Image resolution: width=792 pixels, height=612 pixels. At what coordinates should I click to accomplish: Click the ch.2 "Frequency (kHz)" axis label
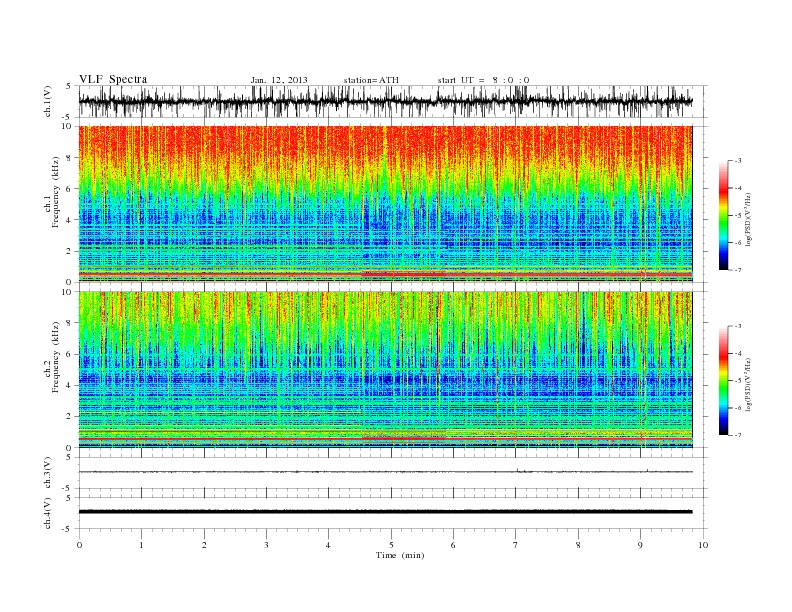pos(55,358)
